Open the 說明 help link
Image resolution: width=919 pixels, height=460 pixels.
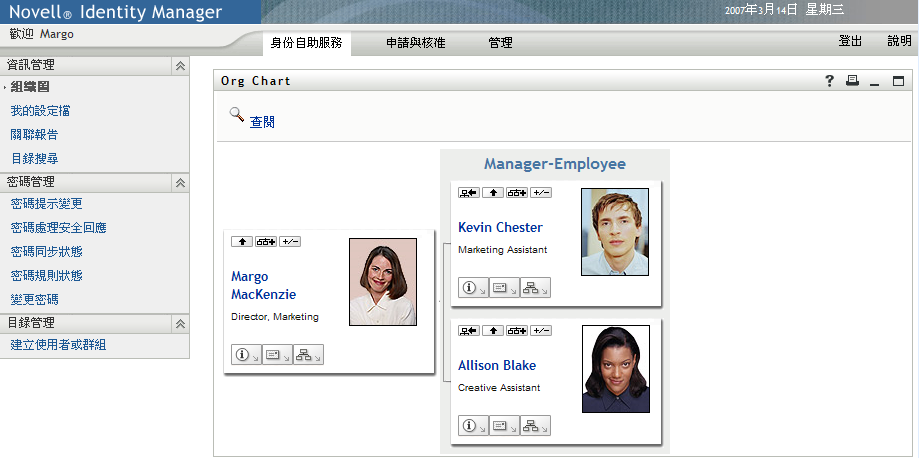[899, 41]
